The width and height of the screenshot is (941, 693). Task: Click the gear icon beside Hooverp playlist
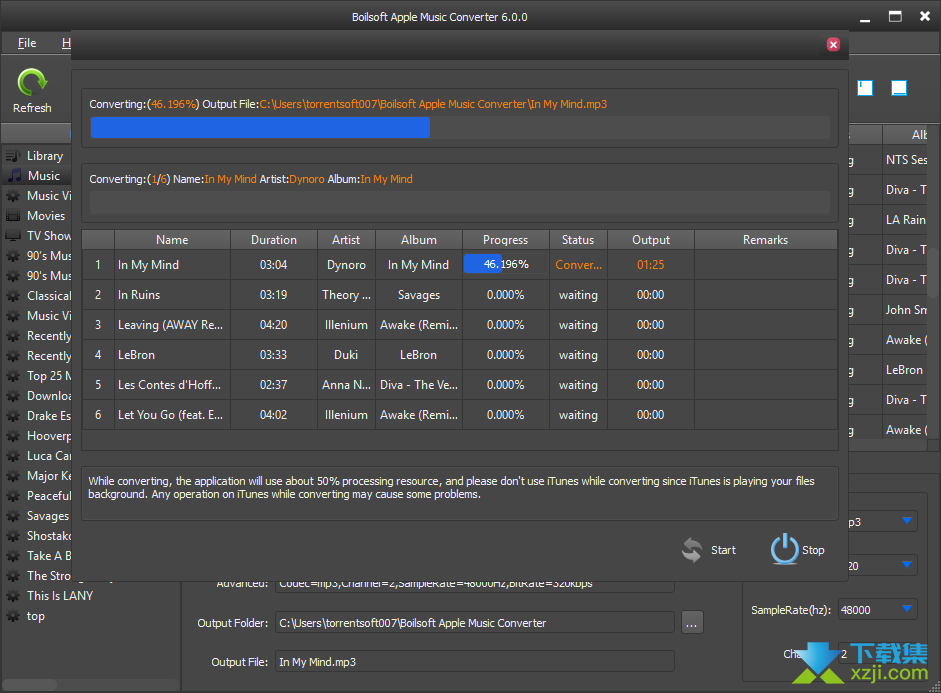13,436
